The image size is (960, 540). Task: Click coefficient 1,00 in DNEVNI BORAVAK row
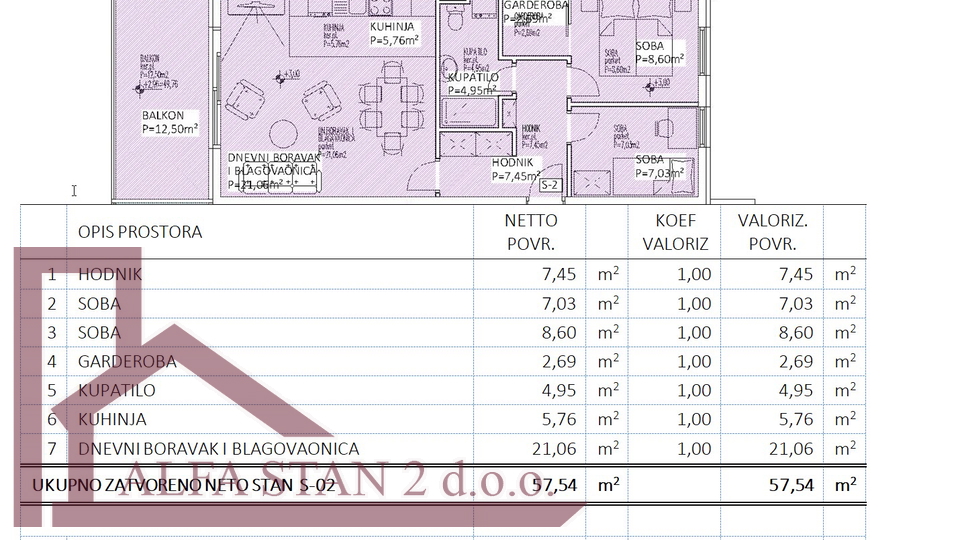tap(694, 449)
